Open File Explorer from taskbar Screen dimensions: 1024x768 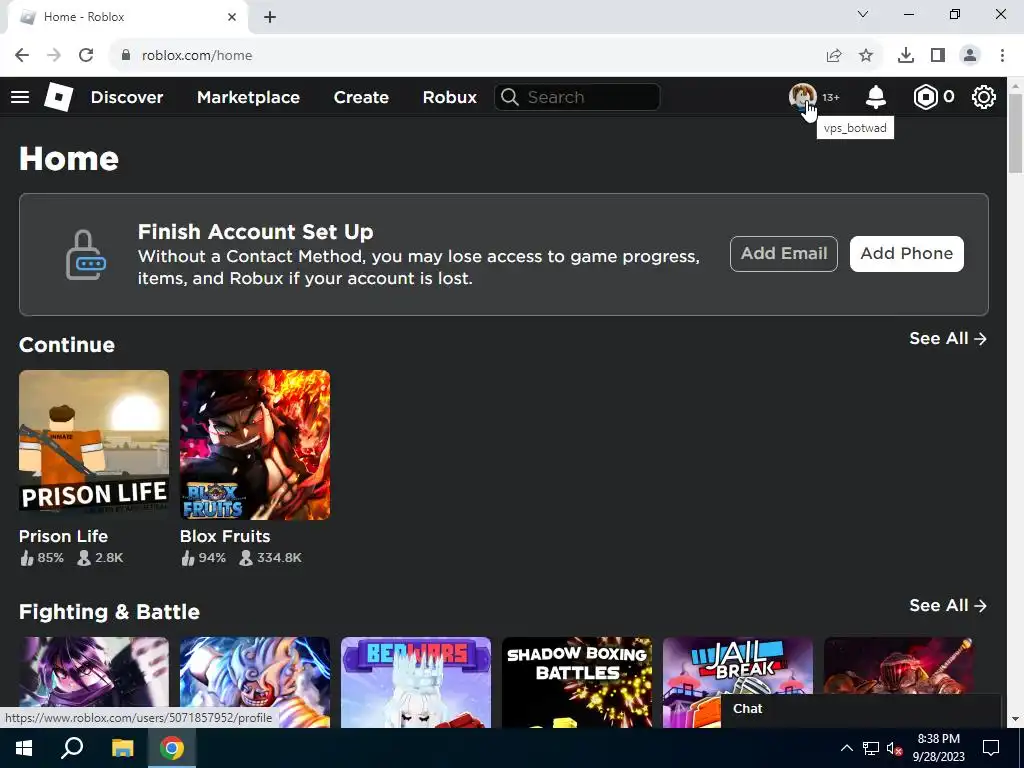coord(122,748)
